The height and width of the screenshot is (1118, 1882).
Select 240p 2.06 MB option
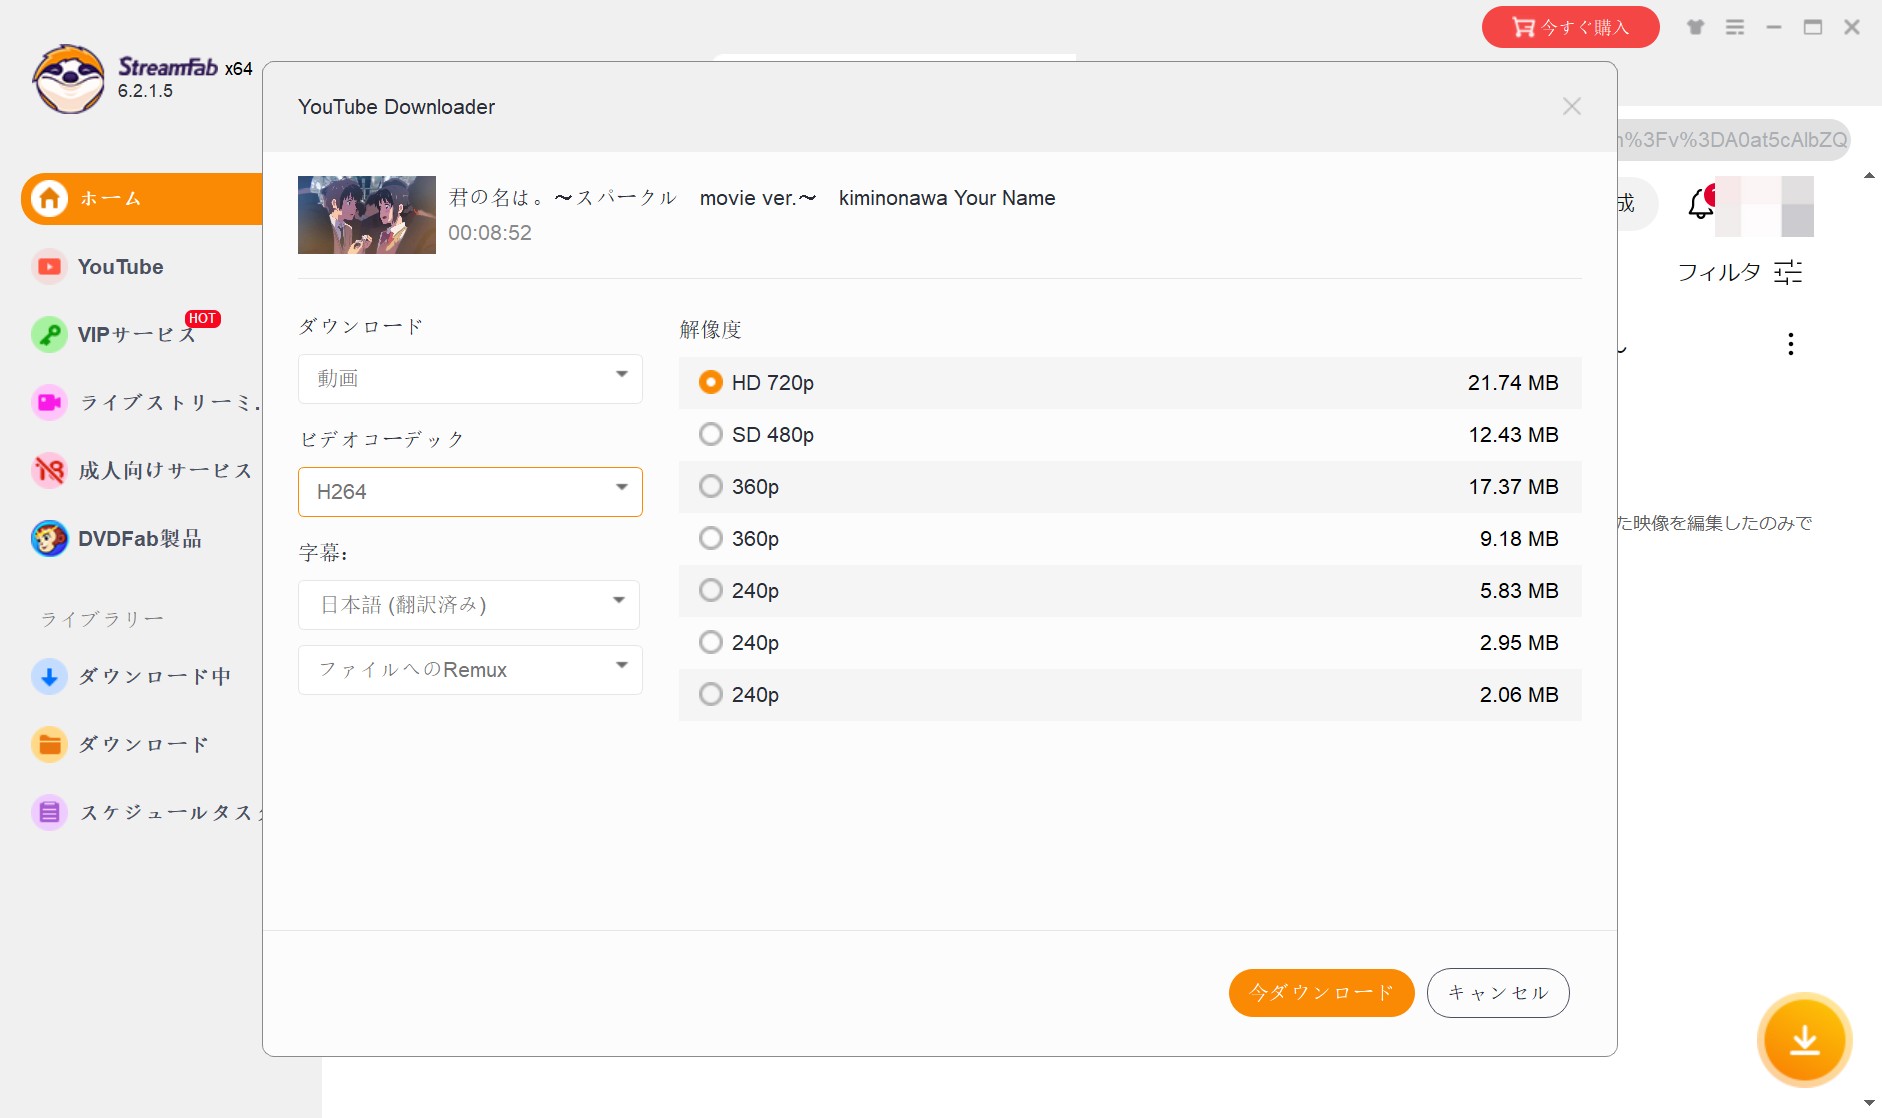point(1130,695)
